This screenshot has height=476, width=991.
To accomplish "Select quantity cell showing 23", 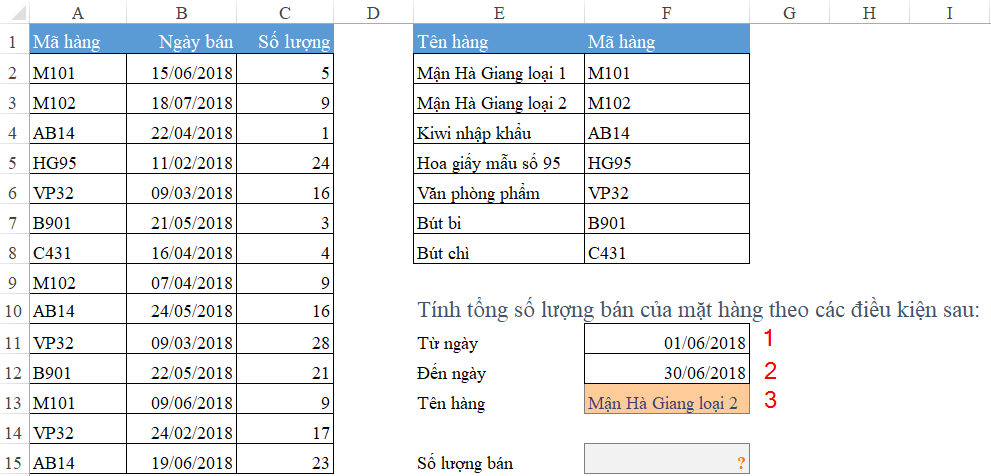I will 285,460.
